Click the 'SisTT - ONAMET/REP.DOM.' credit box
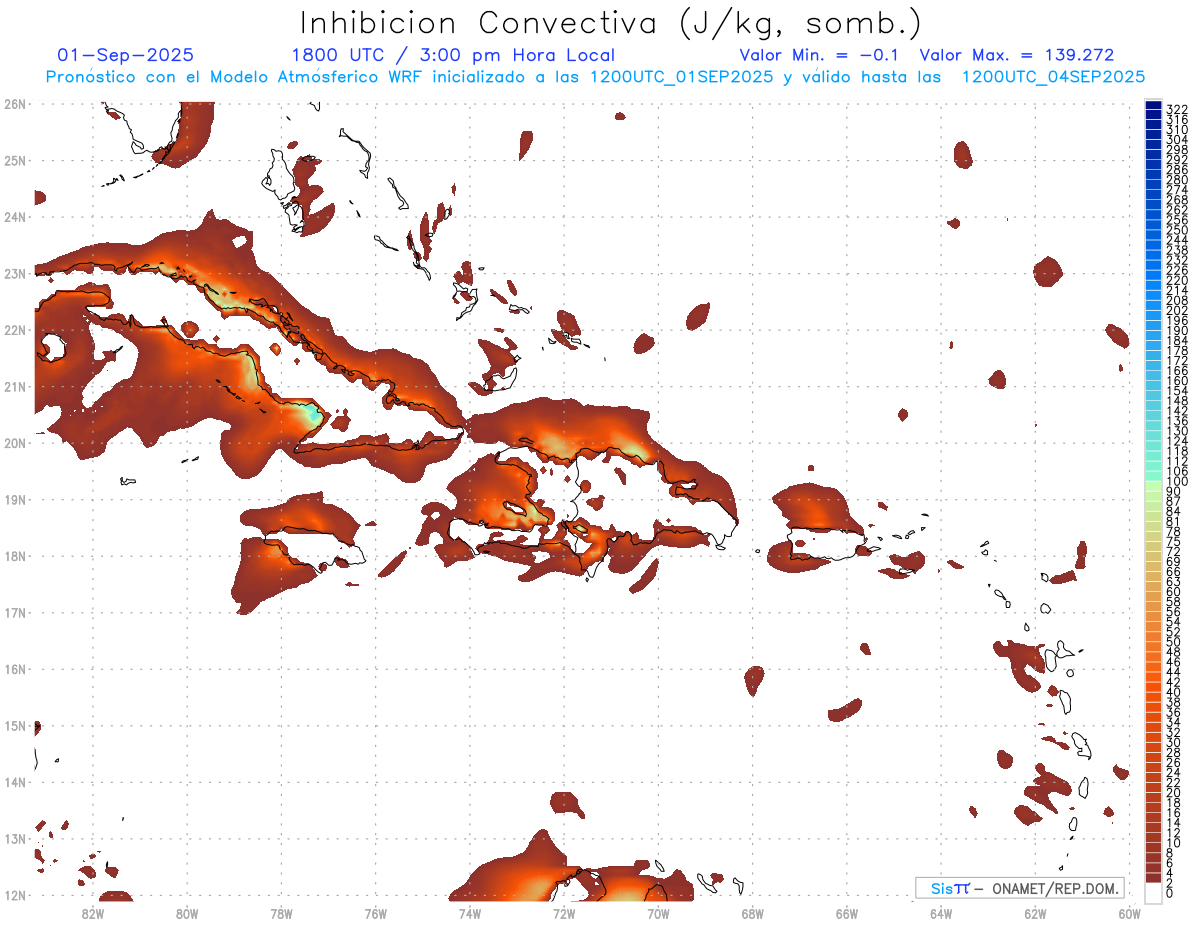 (1020, 888)
